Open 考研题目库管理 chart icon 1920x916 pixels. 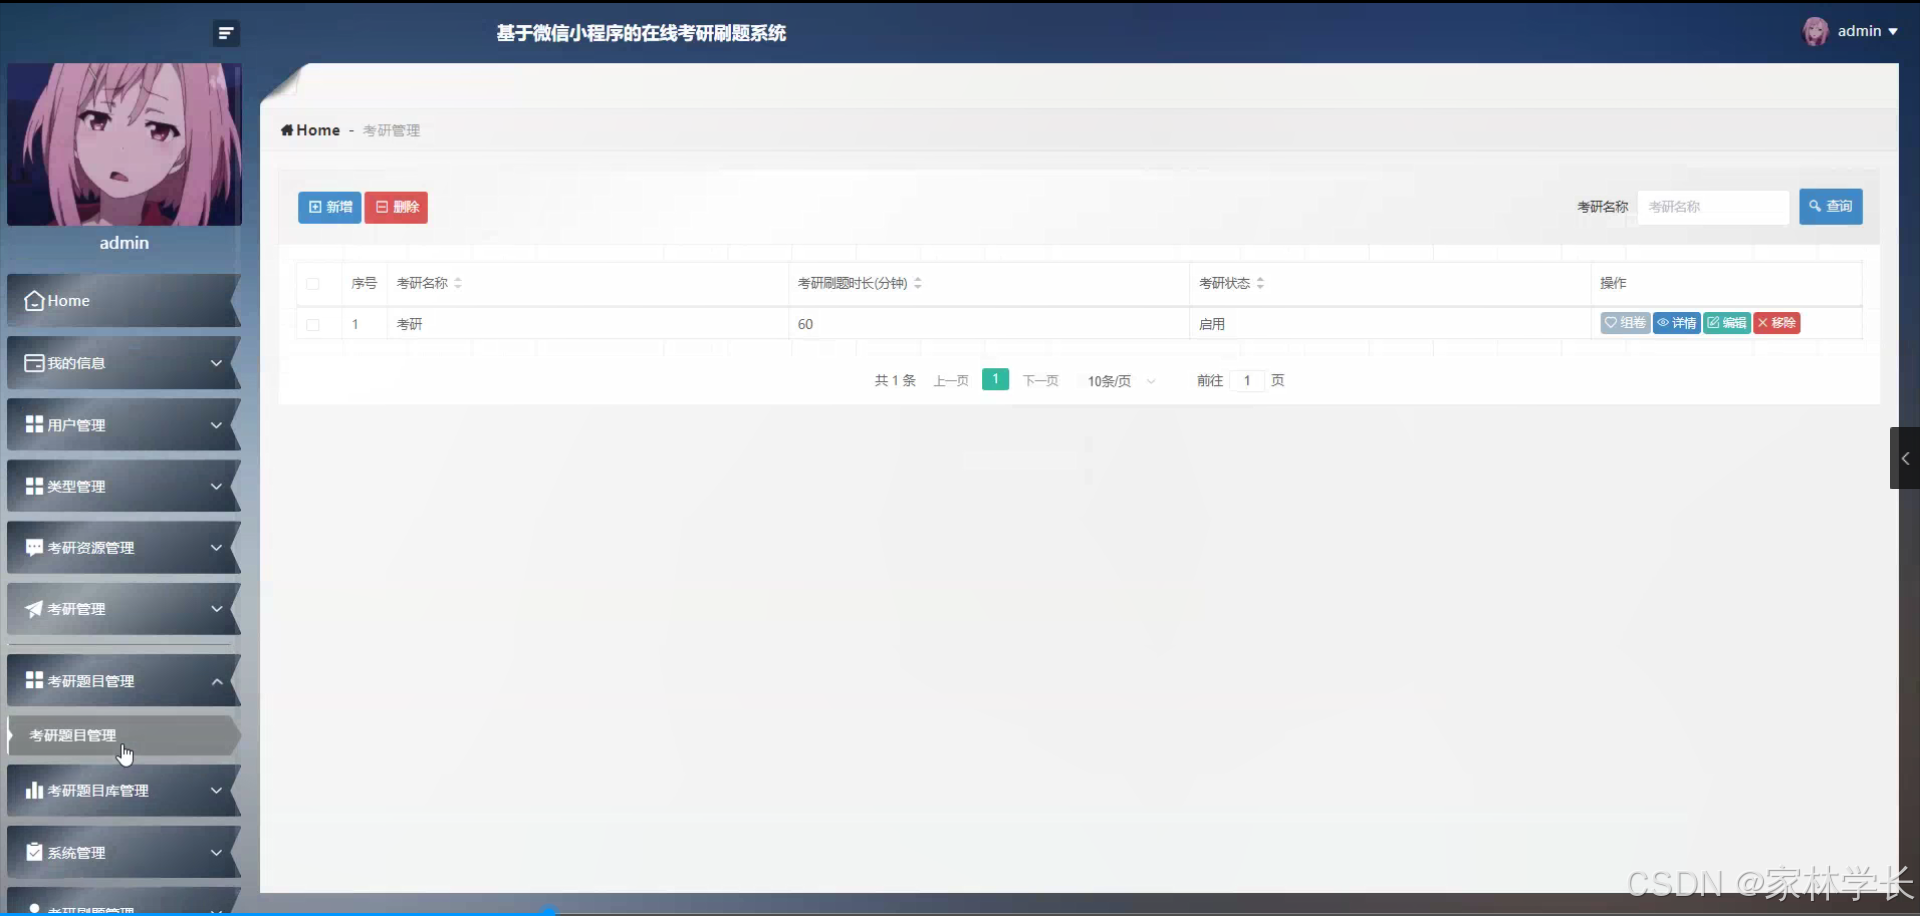point(33,790)
